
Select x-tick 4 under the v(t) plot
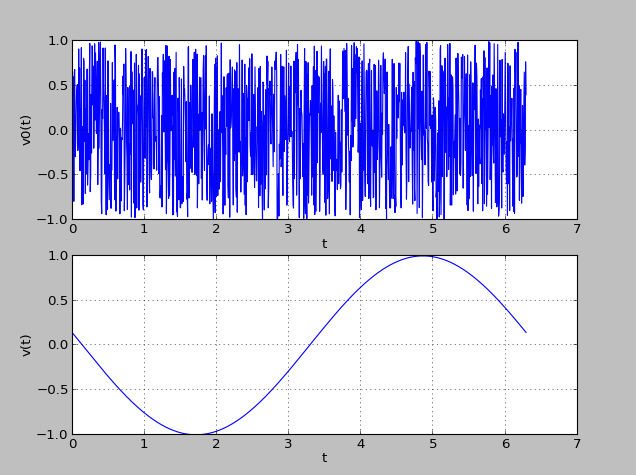(x=361, y=444)
